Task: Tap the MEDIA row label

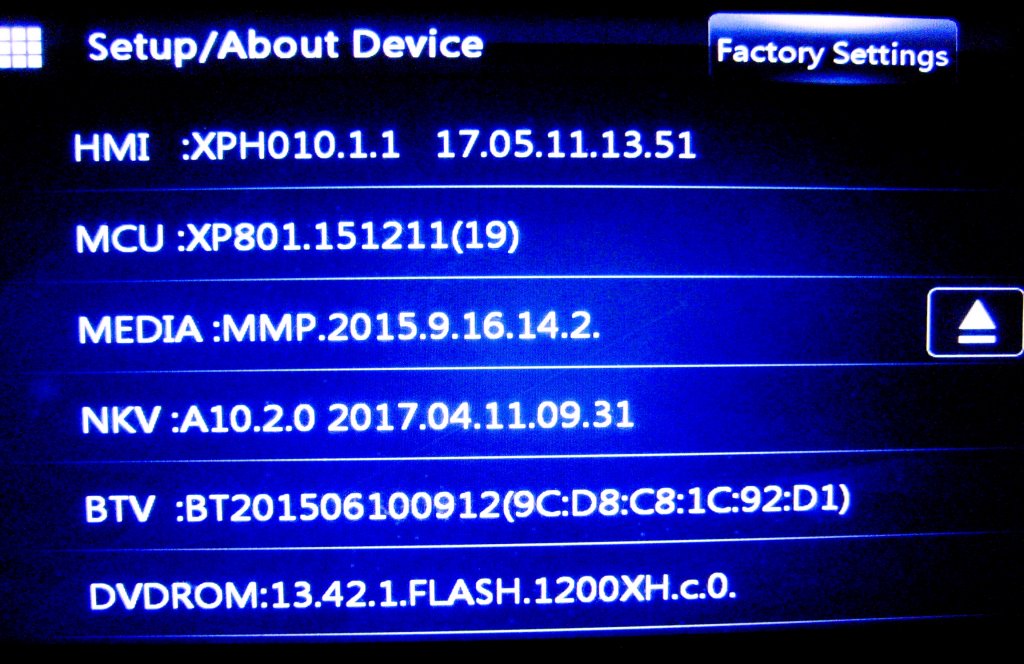Action: pos(140,329)
